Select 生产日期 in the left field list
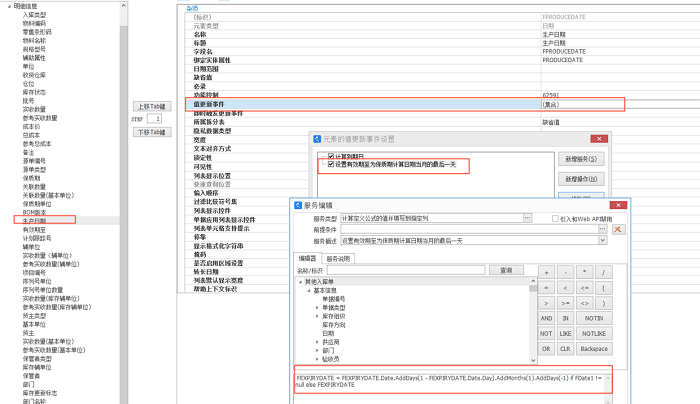 (35, 219)
